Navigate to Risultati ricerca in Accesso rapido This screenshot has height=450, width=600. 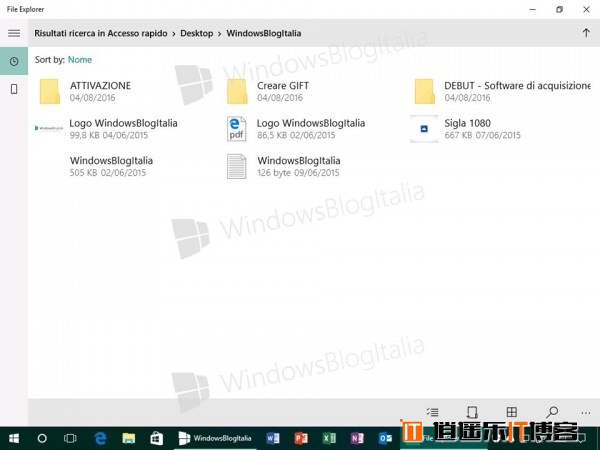click(x=101, y=33)
